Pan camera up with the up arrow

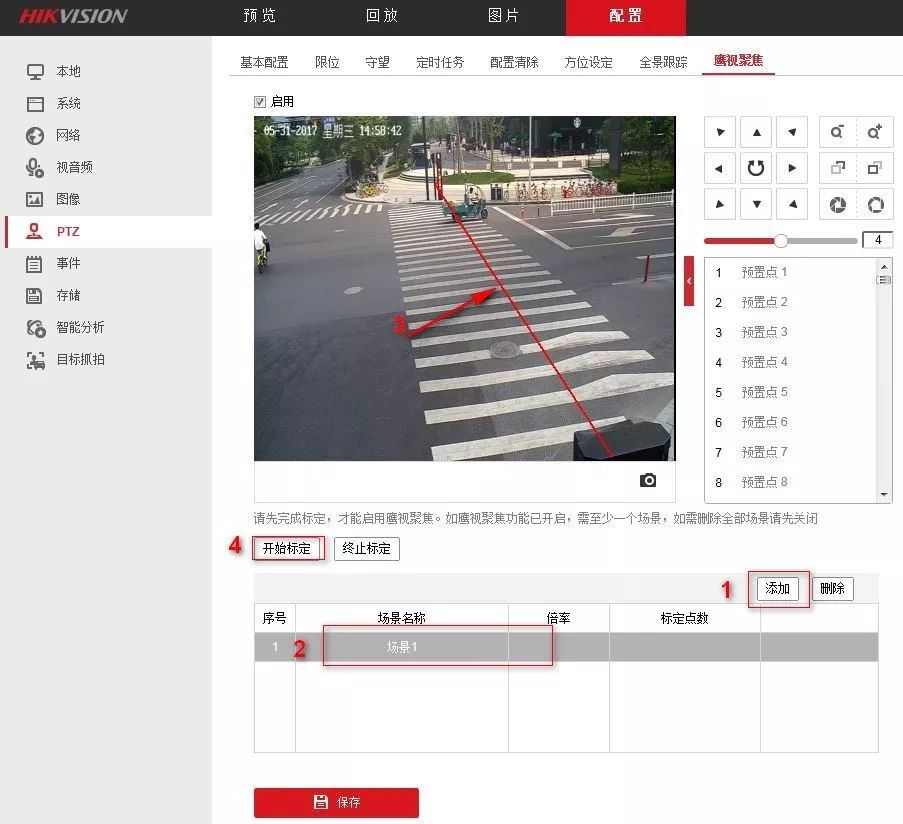click(756, 132)
